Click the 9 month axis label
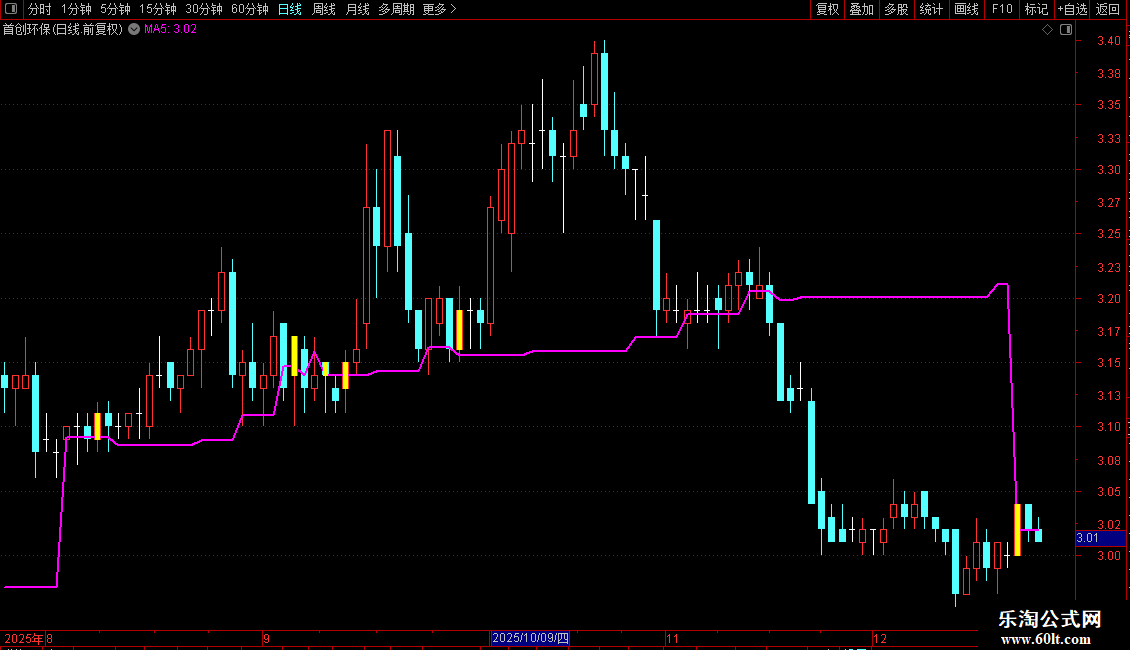 pyautogui.click(x=267, y=638)
